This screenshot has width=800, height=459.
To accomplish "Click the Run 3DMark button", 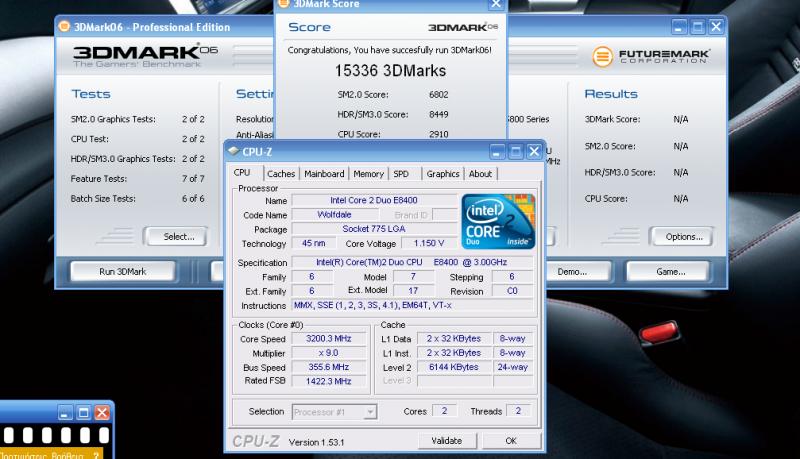I will tap(122, 271).
